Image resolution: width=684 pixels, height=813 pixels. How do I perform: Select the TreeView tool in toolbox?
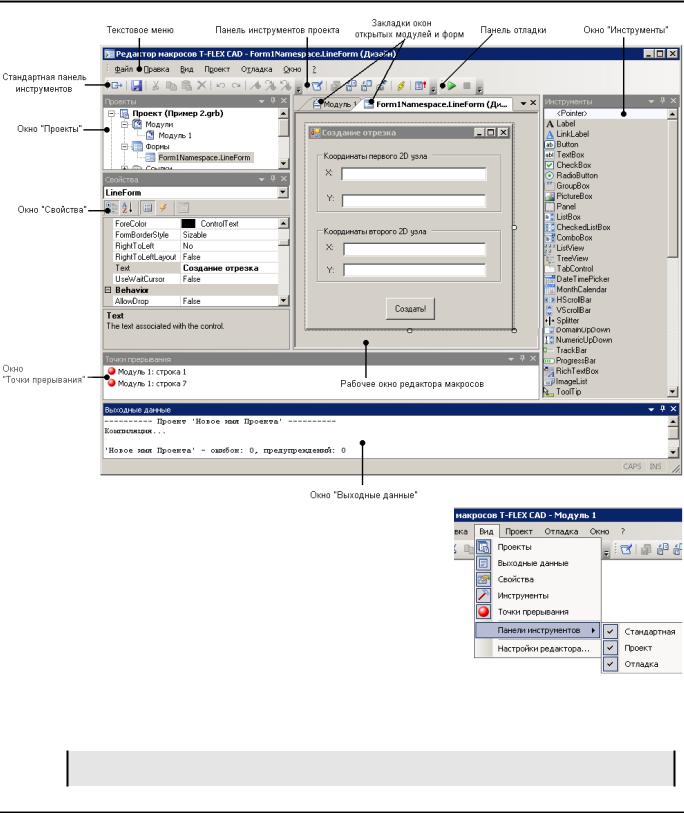[566, 258]
